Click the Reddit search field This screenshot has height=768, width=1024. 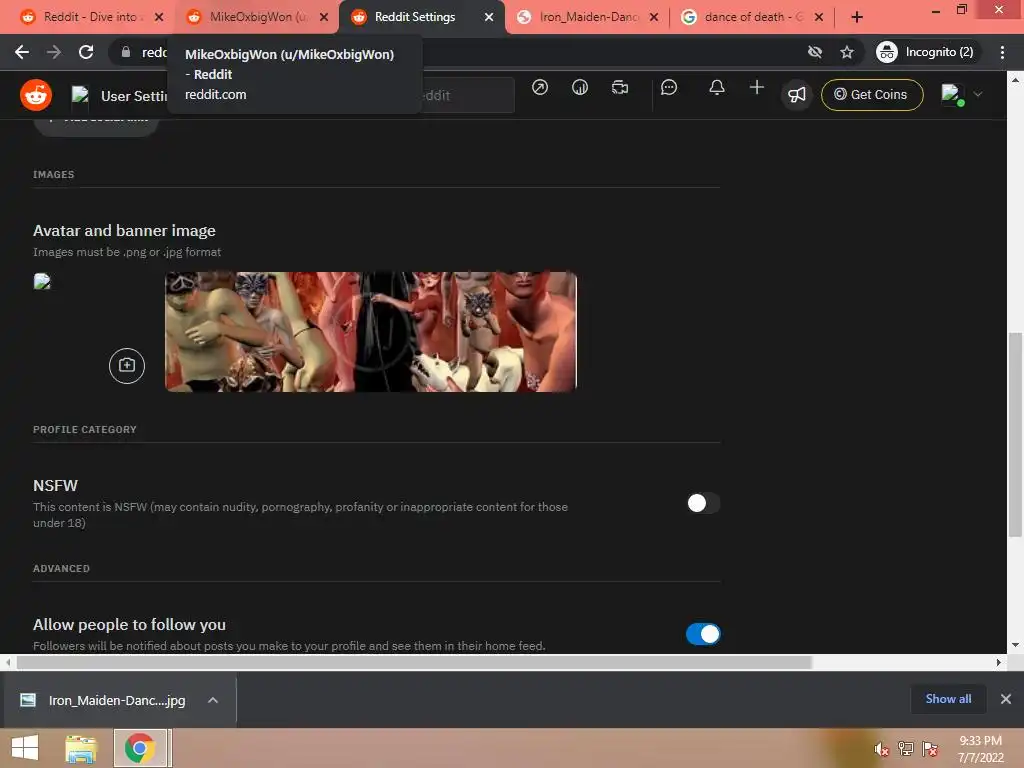coord(468,95)
